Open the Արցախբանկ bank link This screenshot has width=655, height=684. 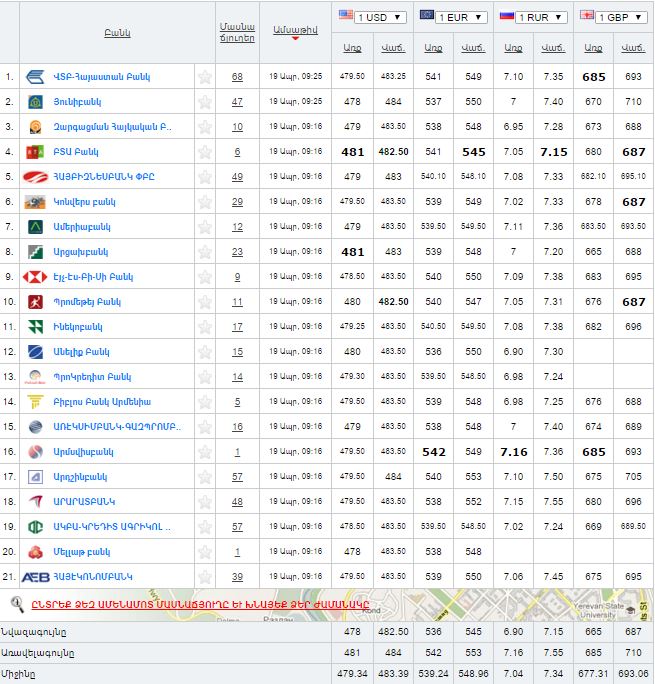pos(80,252)
